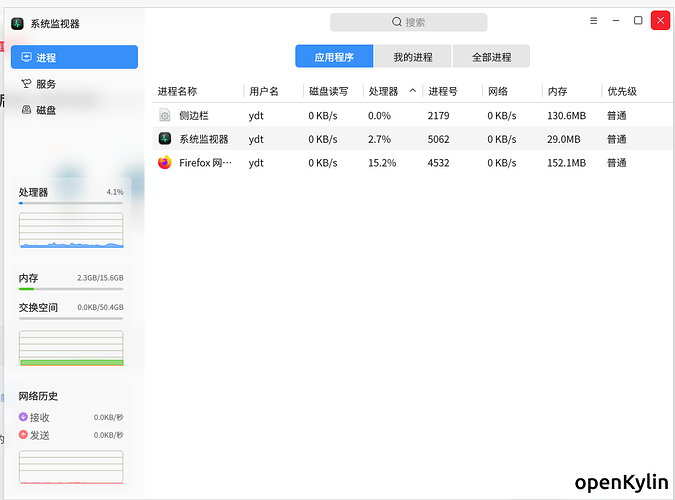Click the System Monitor app icon in title bar
Screen dimensions: 675x500
click(x=19, y=22)
